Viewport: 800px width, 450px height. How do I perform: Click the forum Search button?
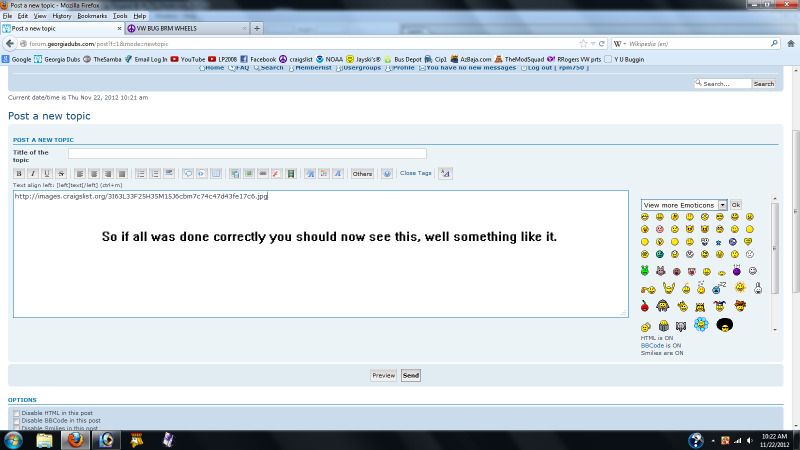tap(764, 84)
